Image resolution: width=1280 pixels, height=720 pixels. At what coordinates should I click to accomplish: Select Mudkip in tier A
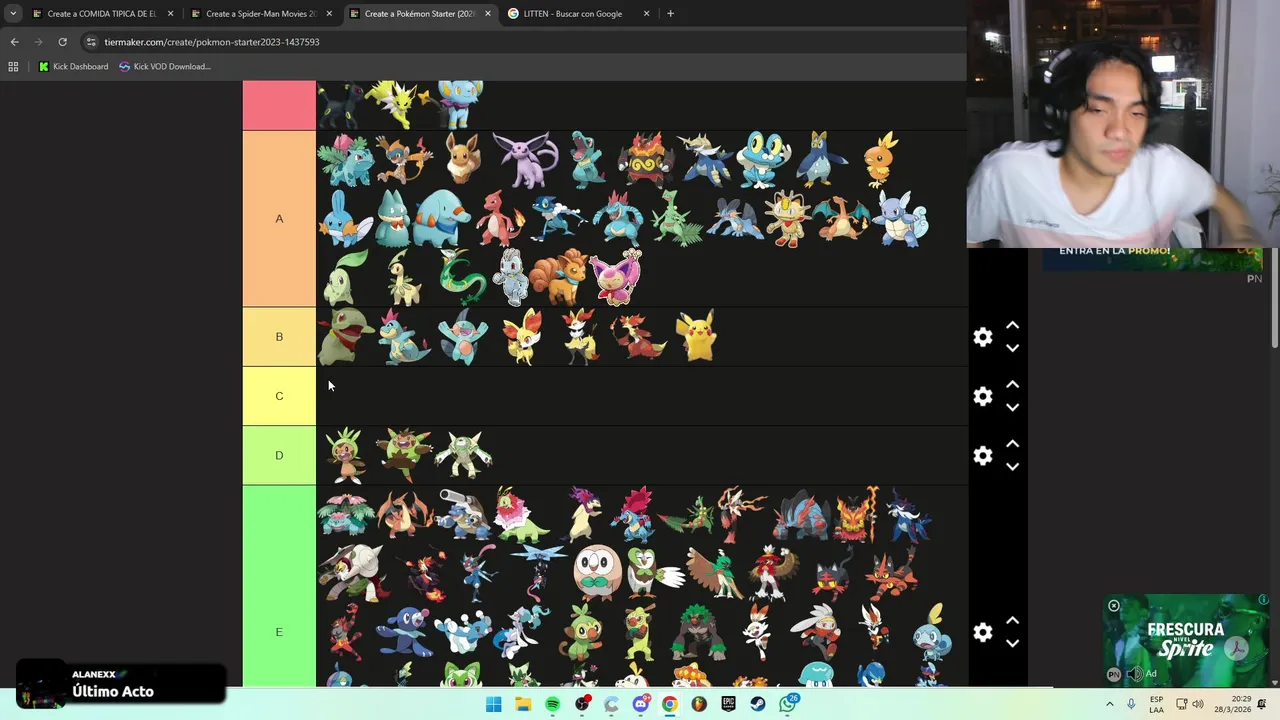pyautogui.click(x=345, y=219)
